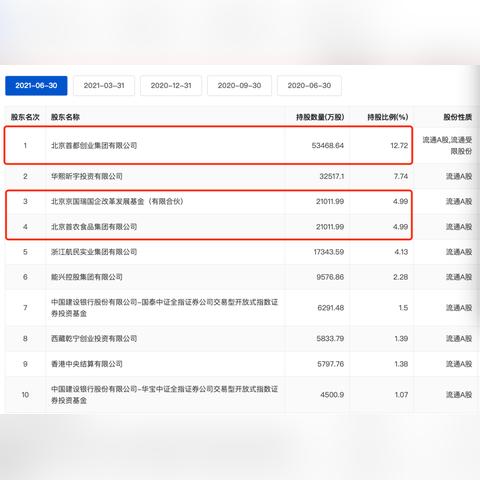Switch to the 2021-03-31 tab

click(104, 86)
